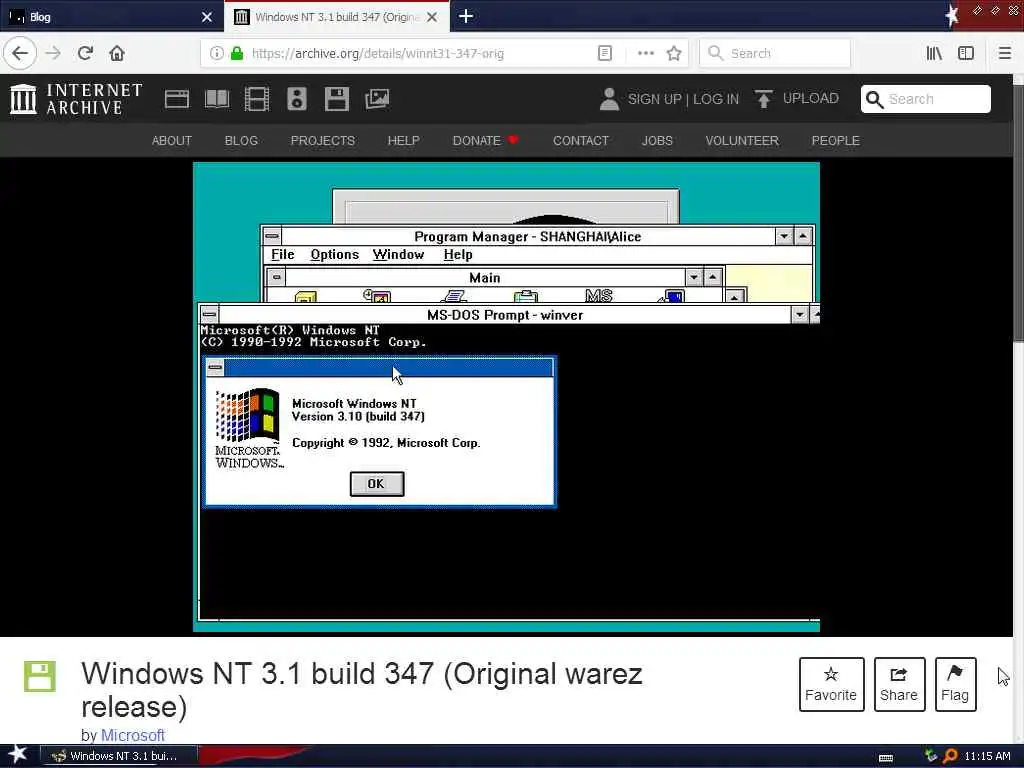Viewport: 1024px width, 768px height.
Task: Click the start star taskbar icon
Action: [x=18, y=755]
